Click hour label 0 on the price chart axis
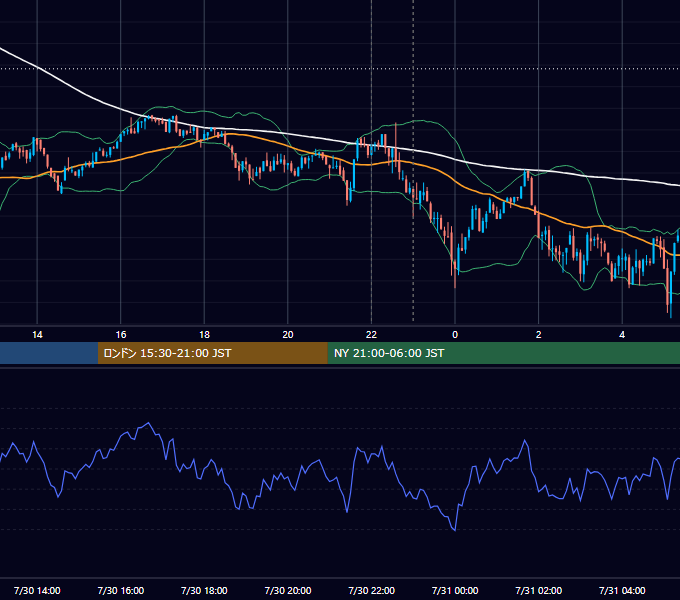680x600 pixels. coord(455,335)
